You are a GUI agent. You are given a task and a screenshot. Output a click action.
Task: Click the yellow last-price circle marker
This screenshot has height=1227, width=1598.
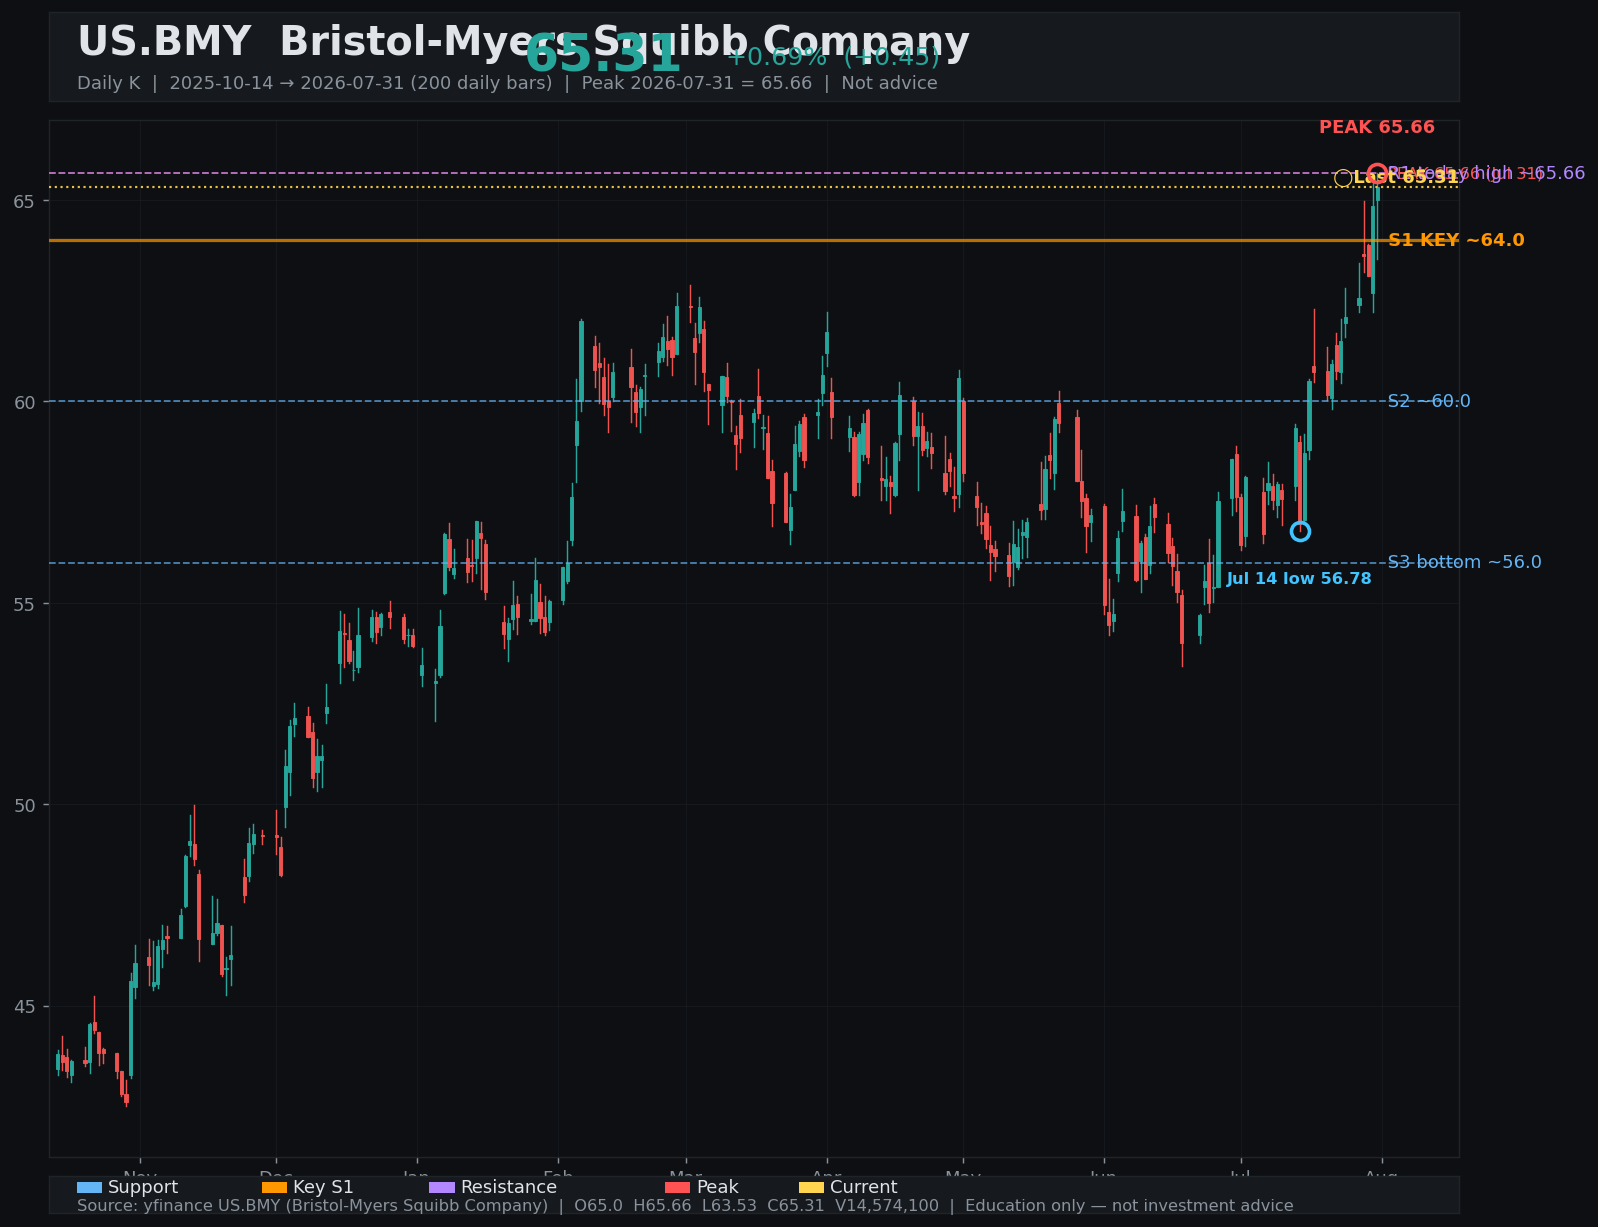click(1343, 178)
